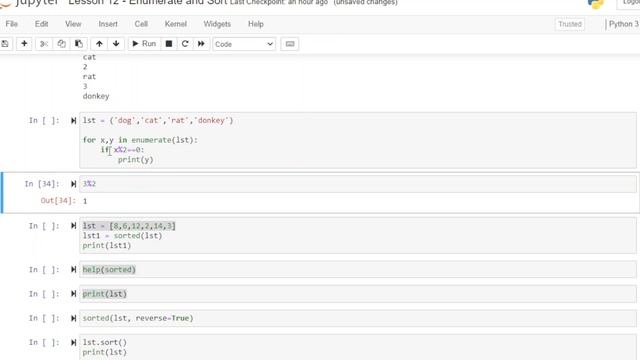Open the Help menu
Screen dimensions: 640x360
click(x=256, y=24)
